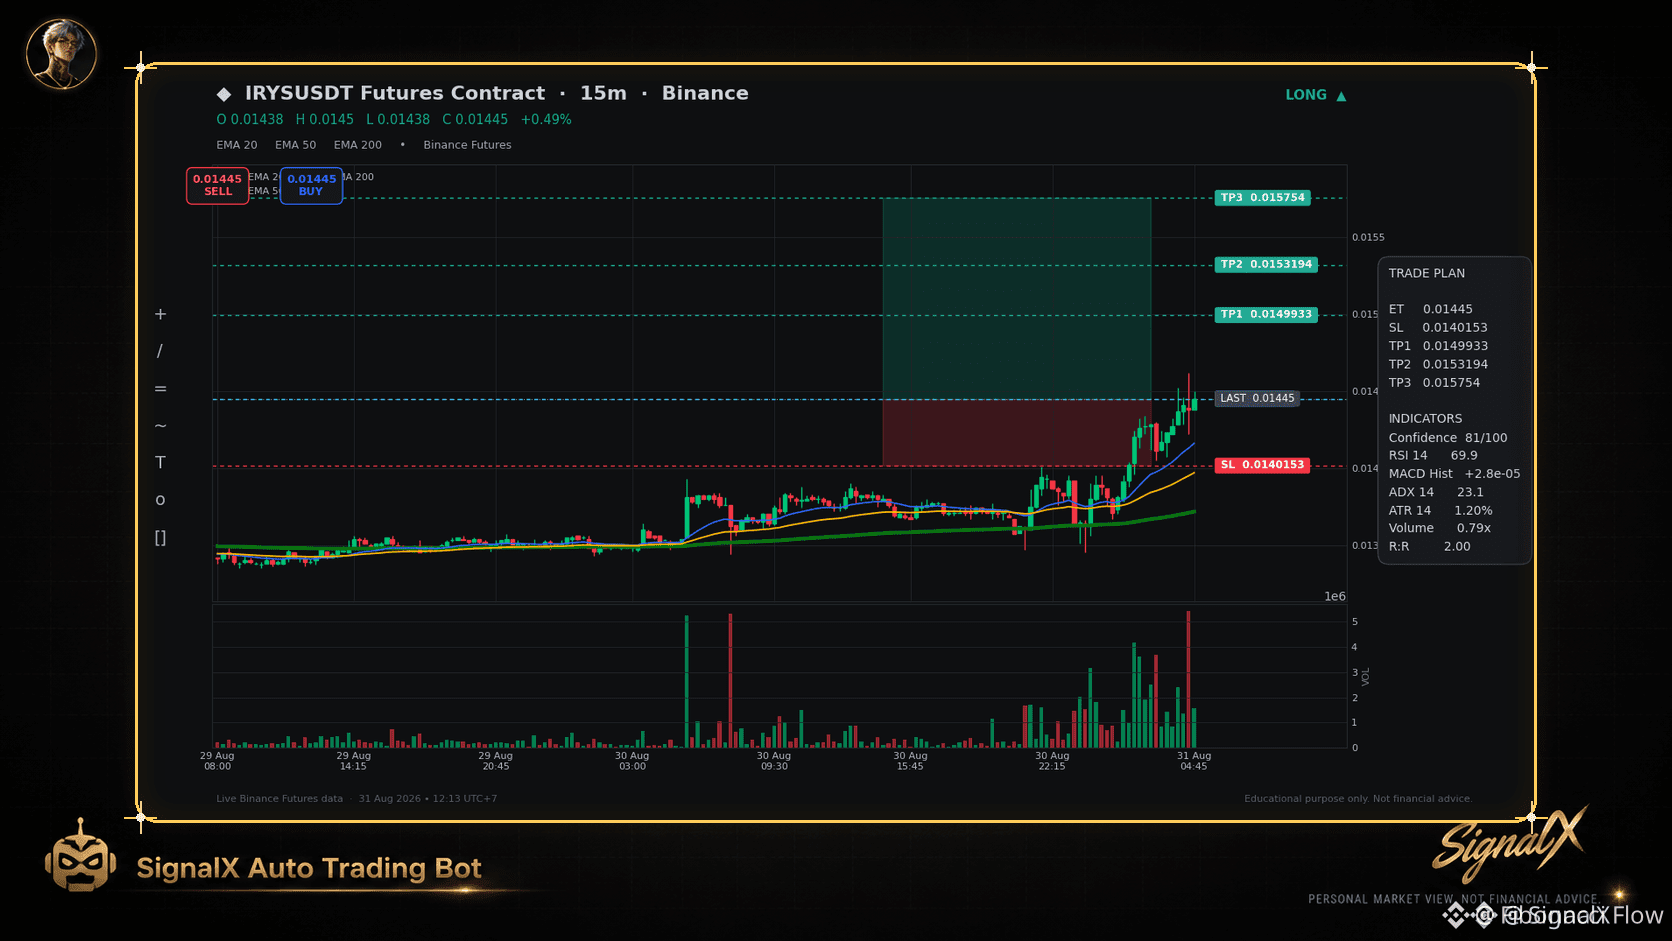Click the blue BUY 0.01445 button
This screenshot has width=1672, height=941.
[x=311, y=185]
